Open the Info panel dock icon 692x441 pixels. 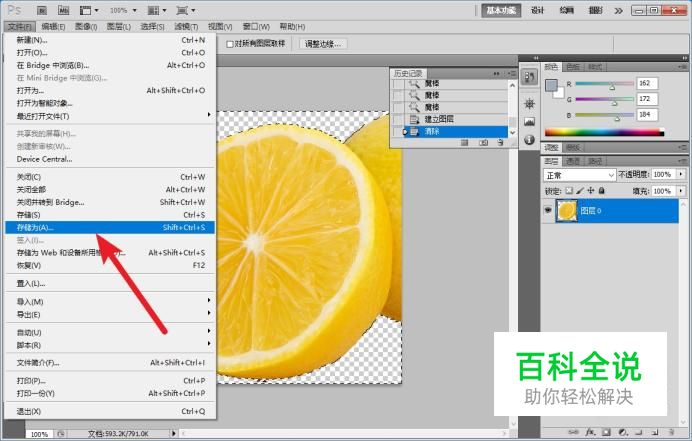click(530, 140)
